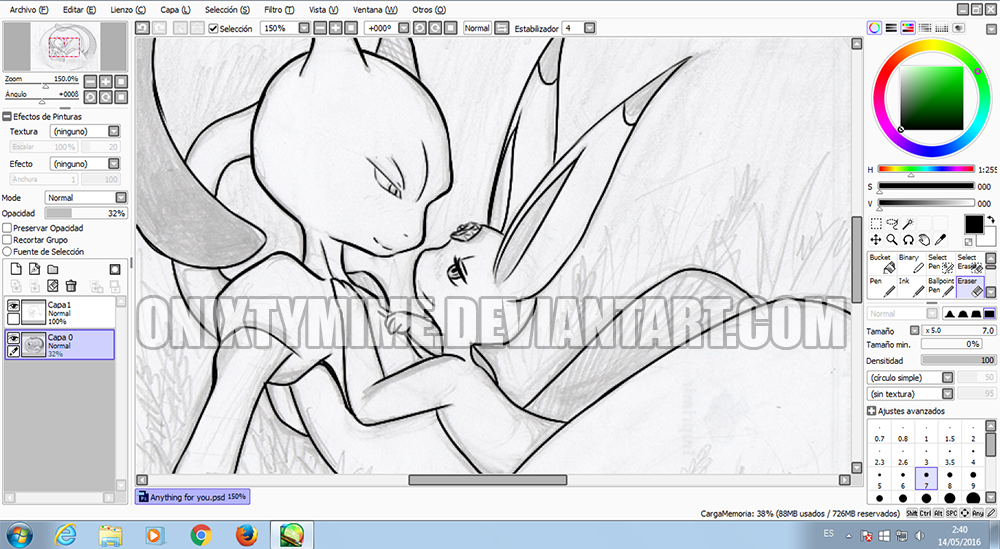Select brush size 3.5 preset

950,455
